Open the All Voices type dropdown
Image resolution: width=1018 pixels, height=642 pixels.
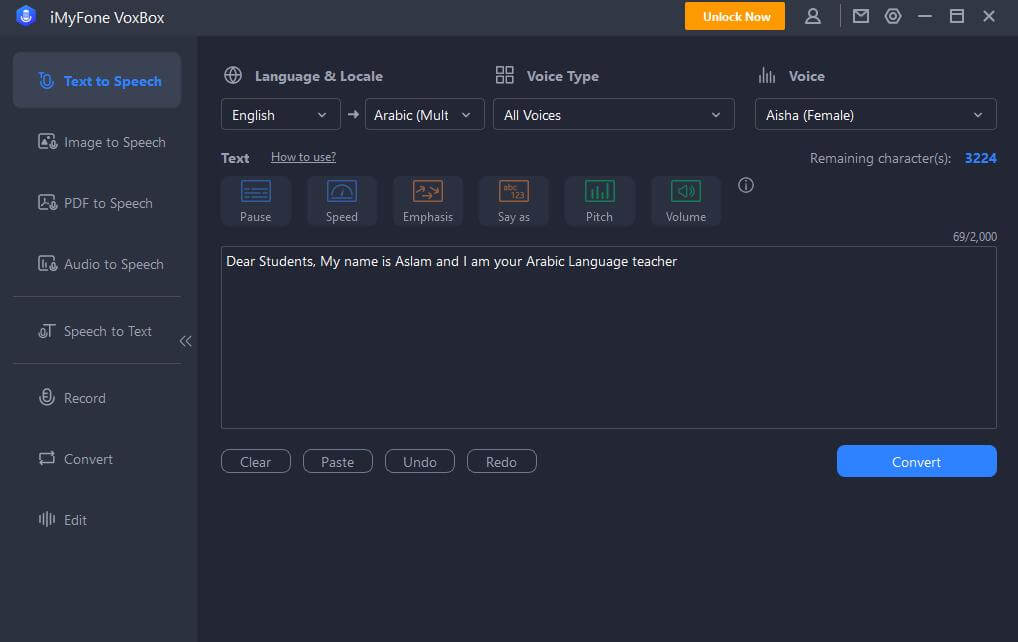pos(614,115)
